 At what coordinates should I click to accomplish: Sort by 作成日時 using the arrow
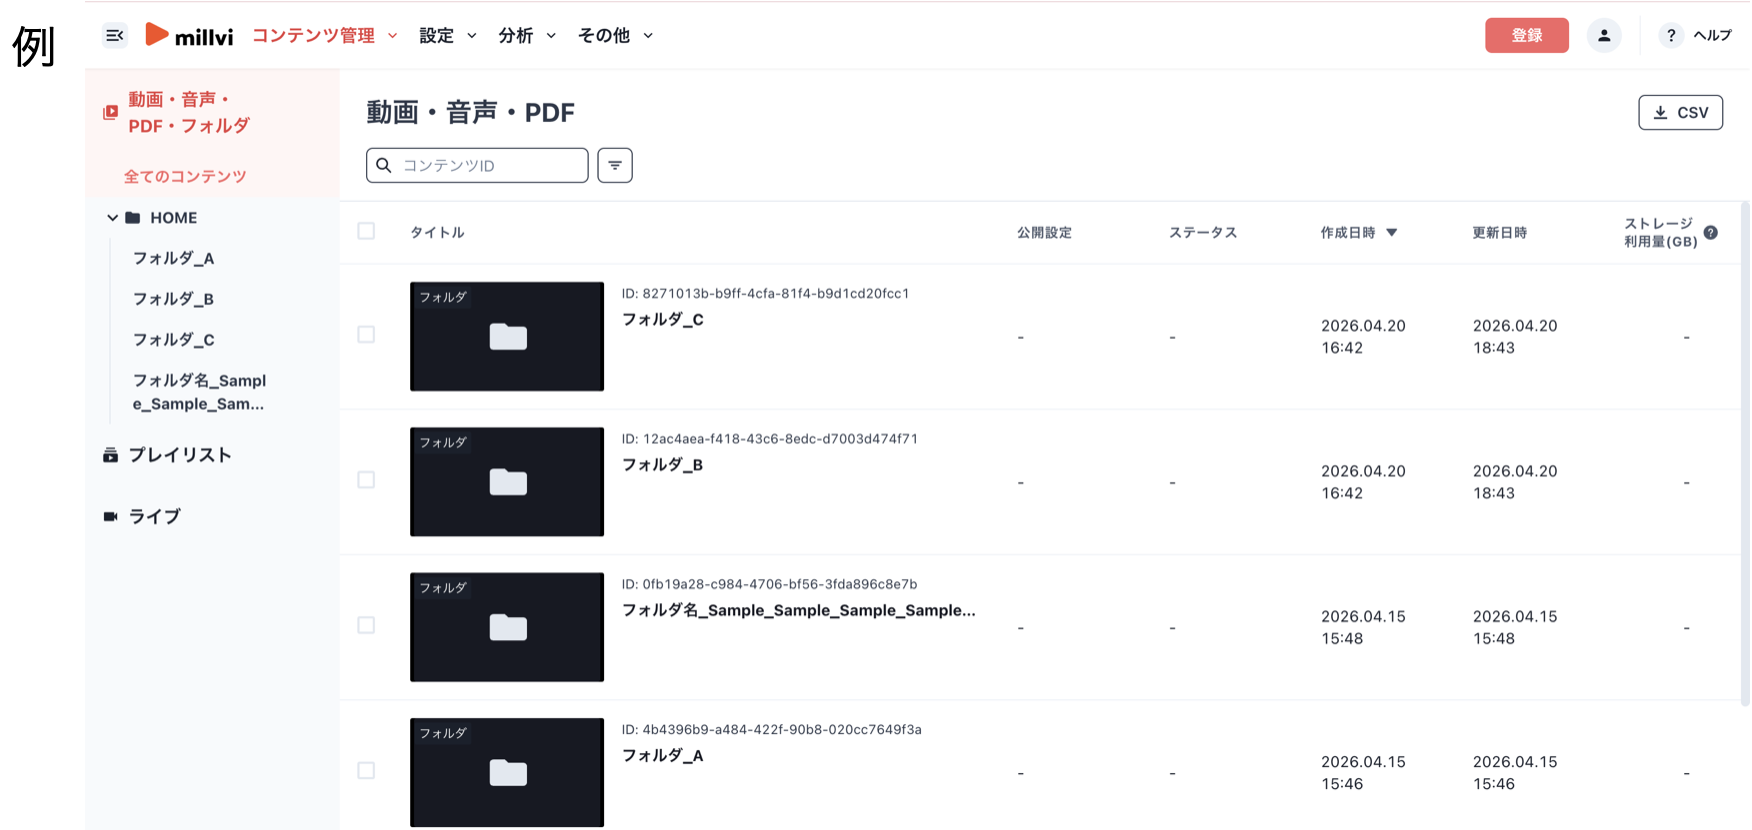(x=1391, y=232)
